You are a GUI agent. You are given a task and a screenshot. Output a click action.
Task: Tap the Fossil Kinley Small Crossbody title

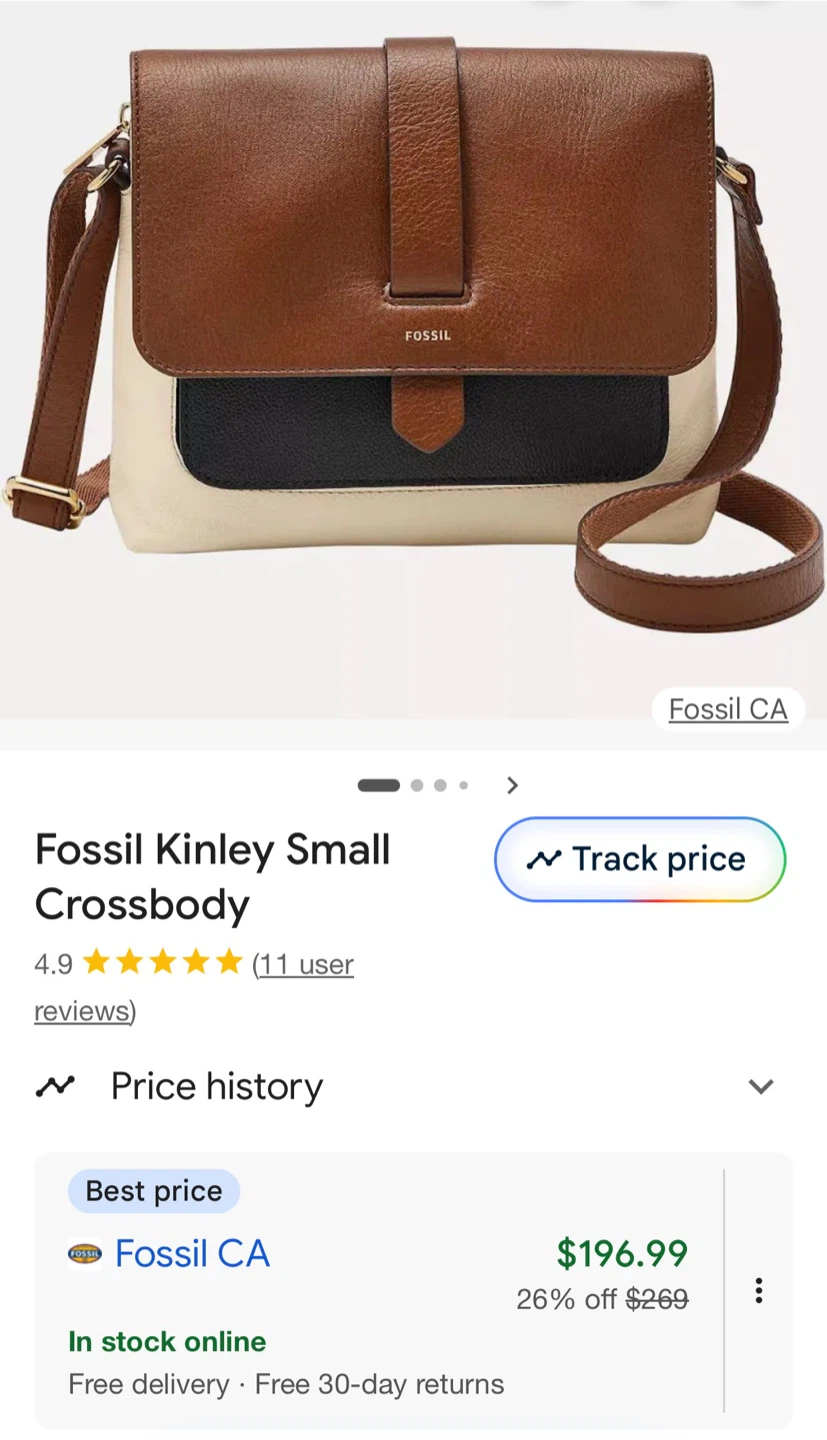212,877
